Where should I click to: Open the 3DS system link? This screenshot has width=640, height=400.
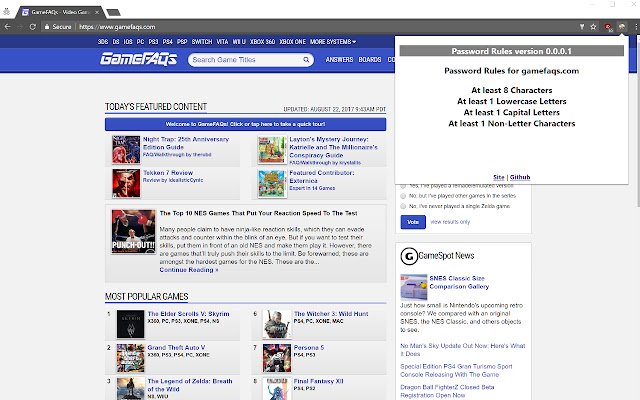[103, 42]
